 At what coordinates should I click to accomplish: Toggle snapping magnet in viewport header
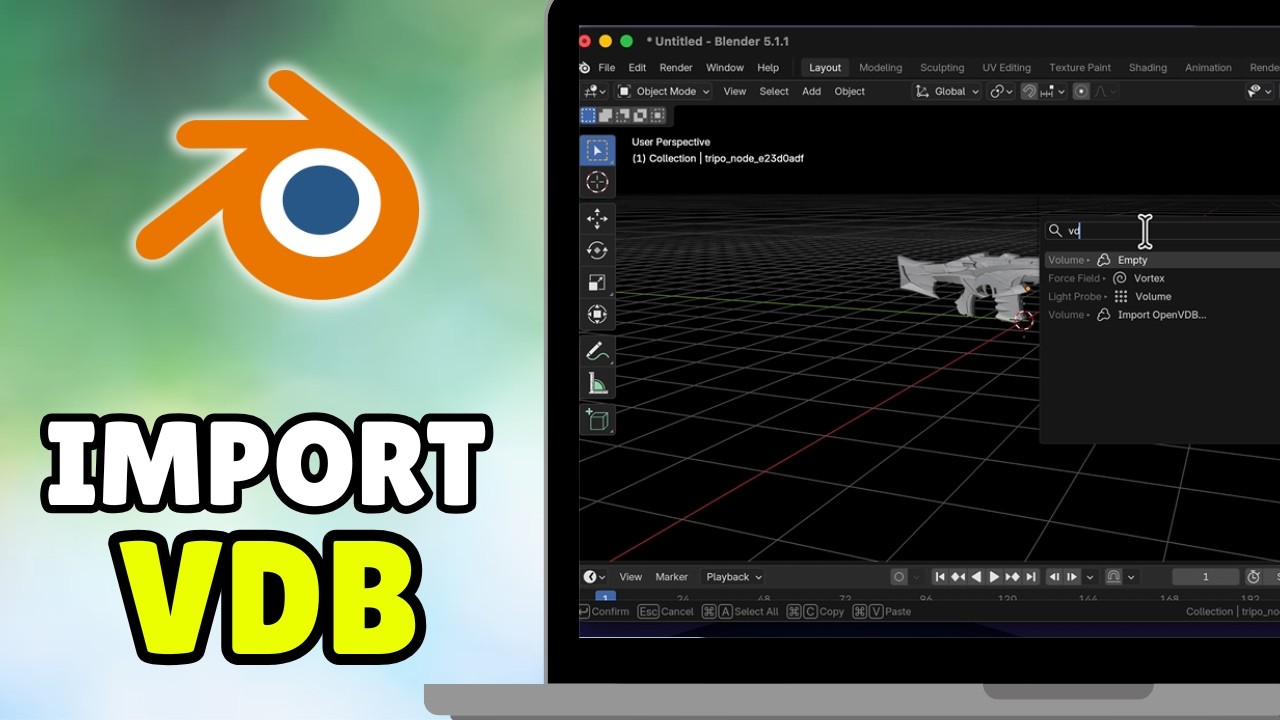1028,91
